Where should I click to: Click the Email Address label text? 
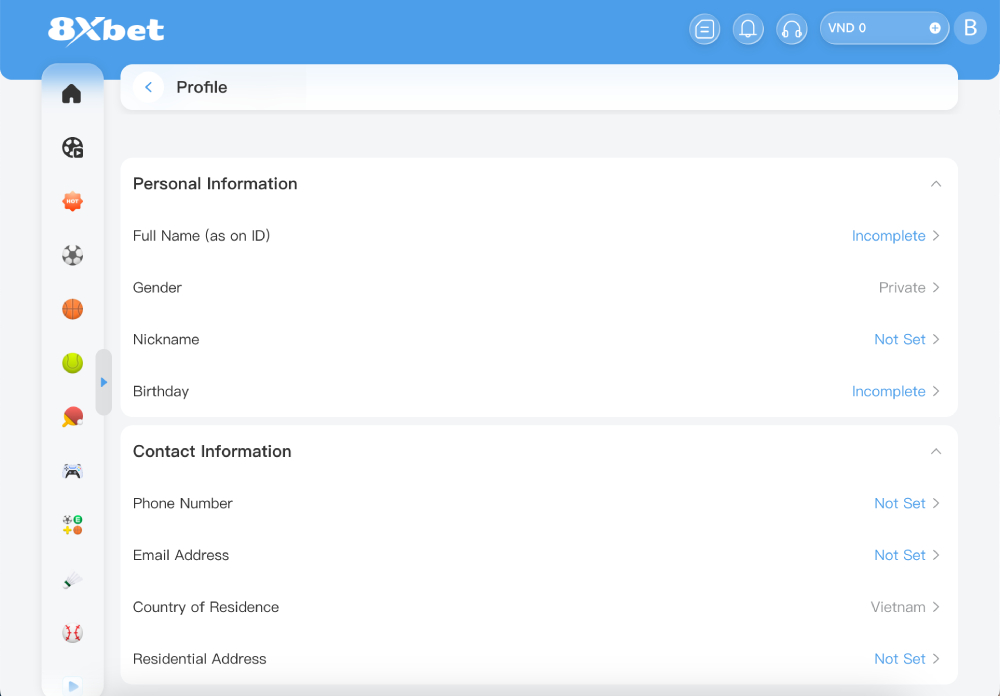180,555
